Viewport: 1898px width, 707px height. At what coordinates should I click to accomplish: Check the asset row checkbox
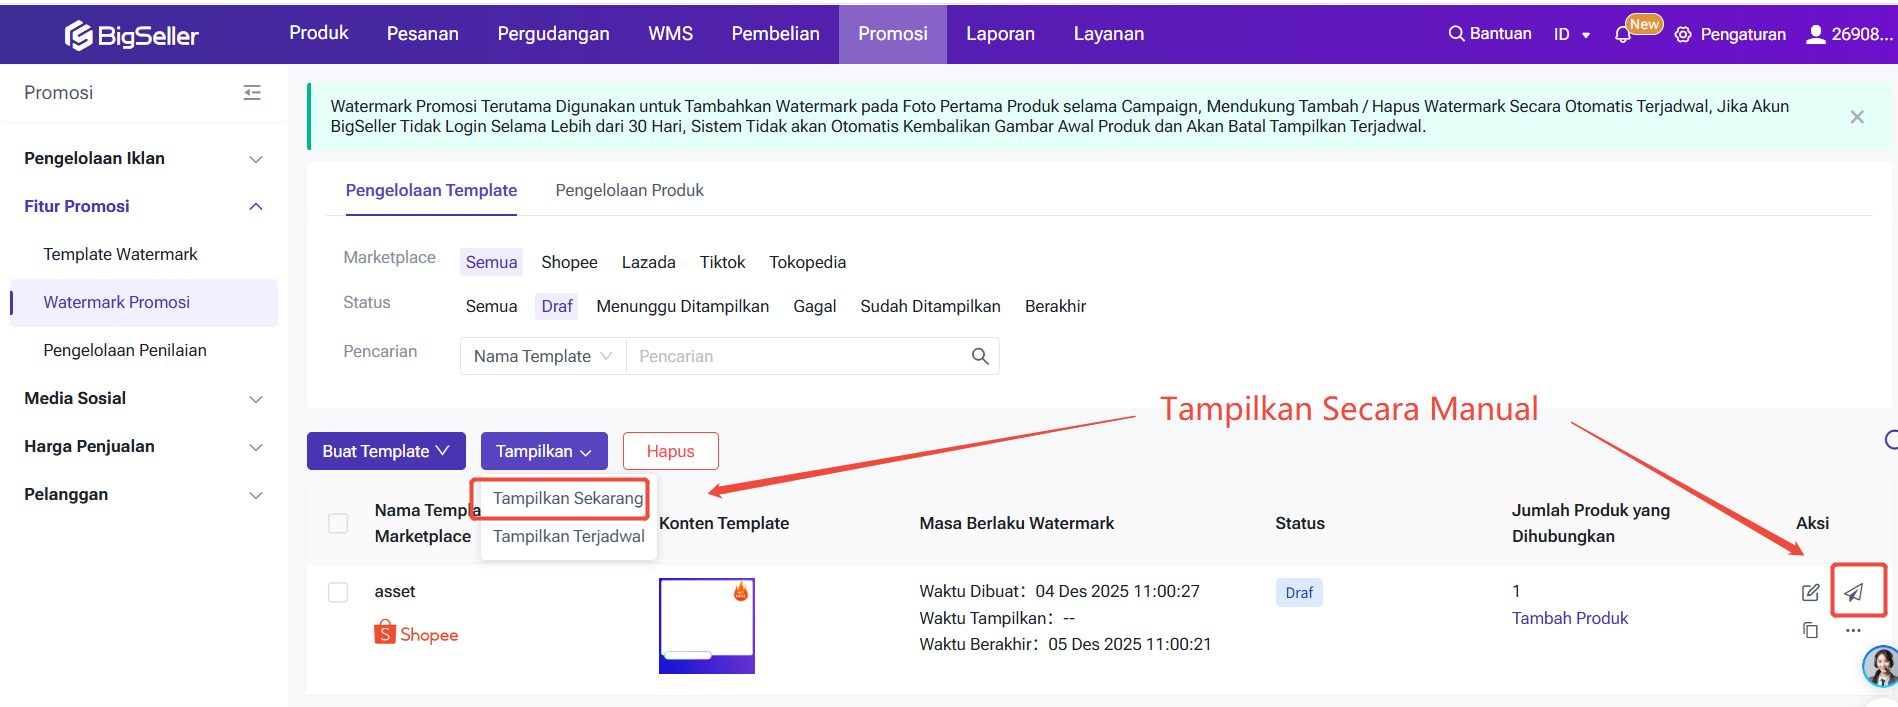click(x=338, y=592)
